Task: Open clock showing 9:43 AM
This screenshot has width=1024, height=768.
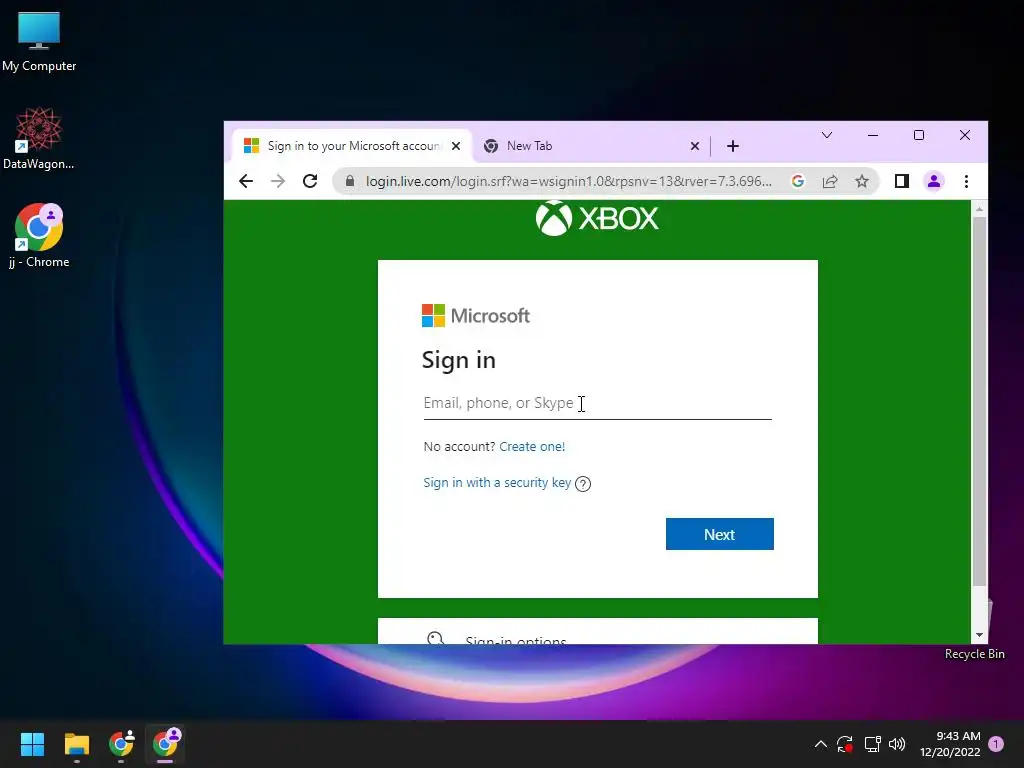Action: [x=950, y=744]
